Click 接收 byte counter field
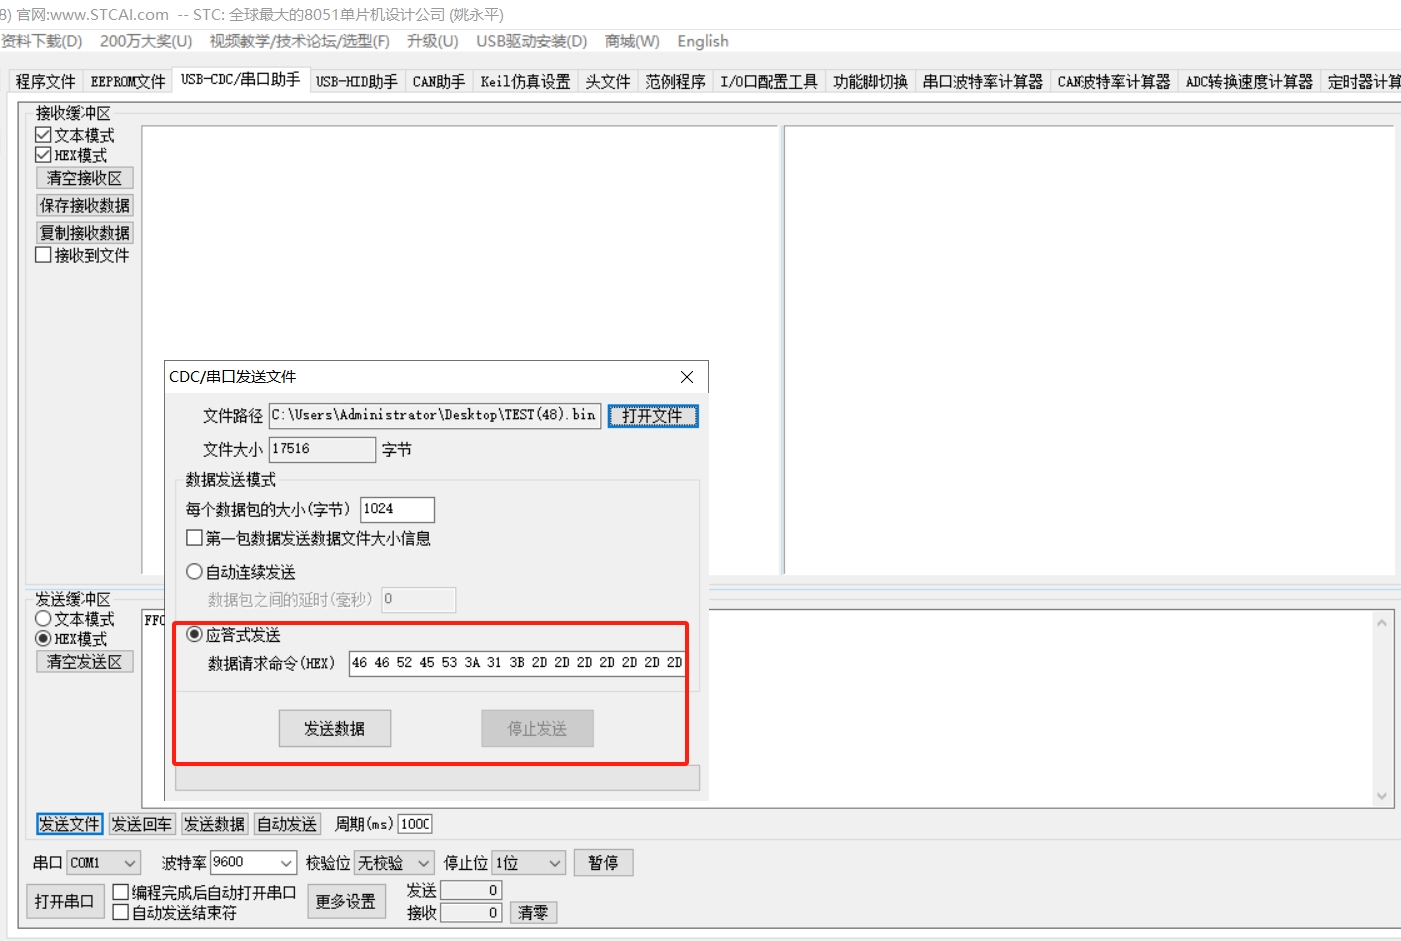The height and width of the screenshot is (941, 1401). [x=471, y=912]
